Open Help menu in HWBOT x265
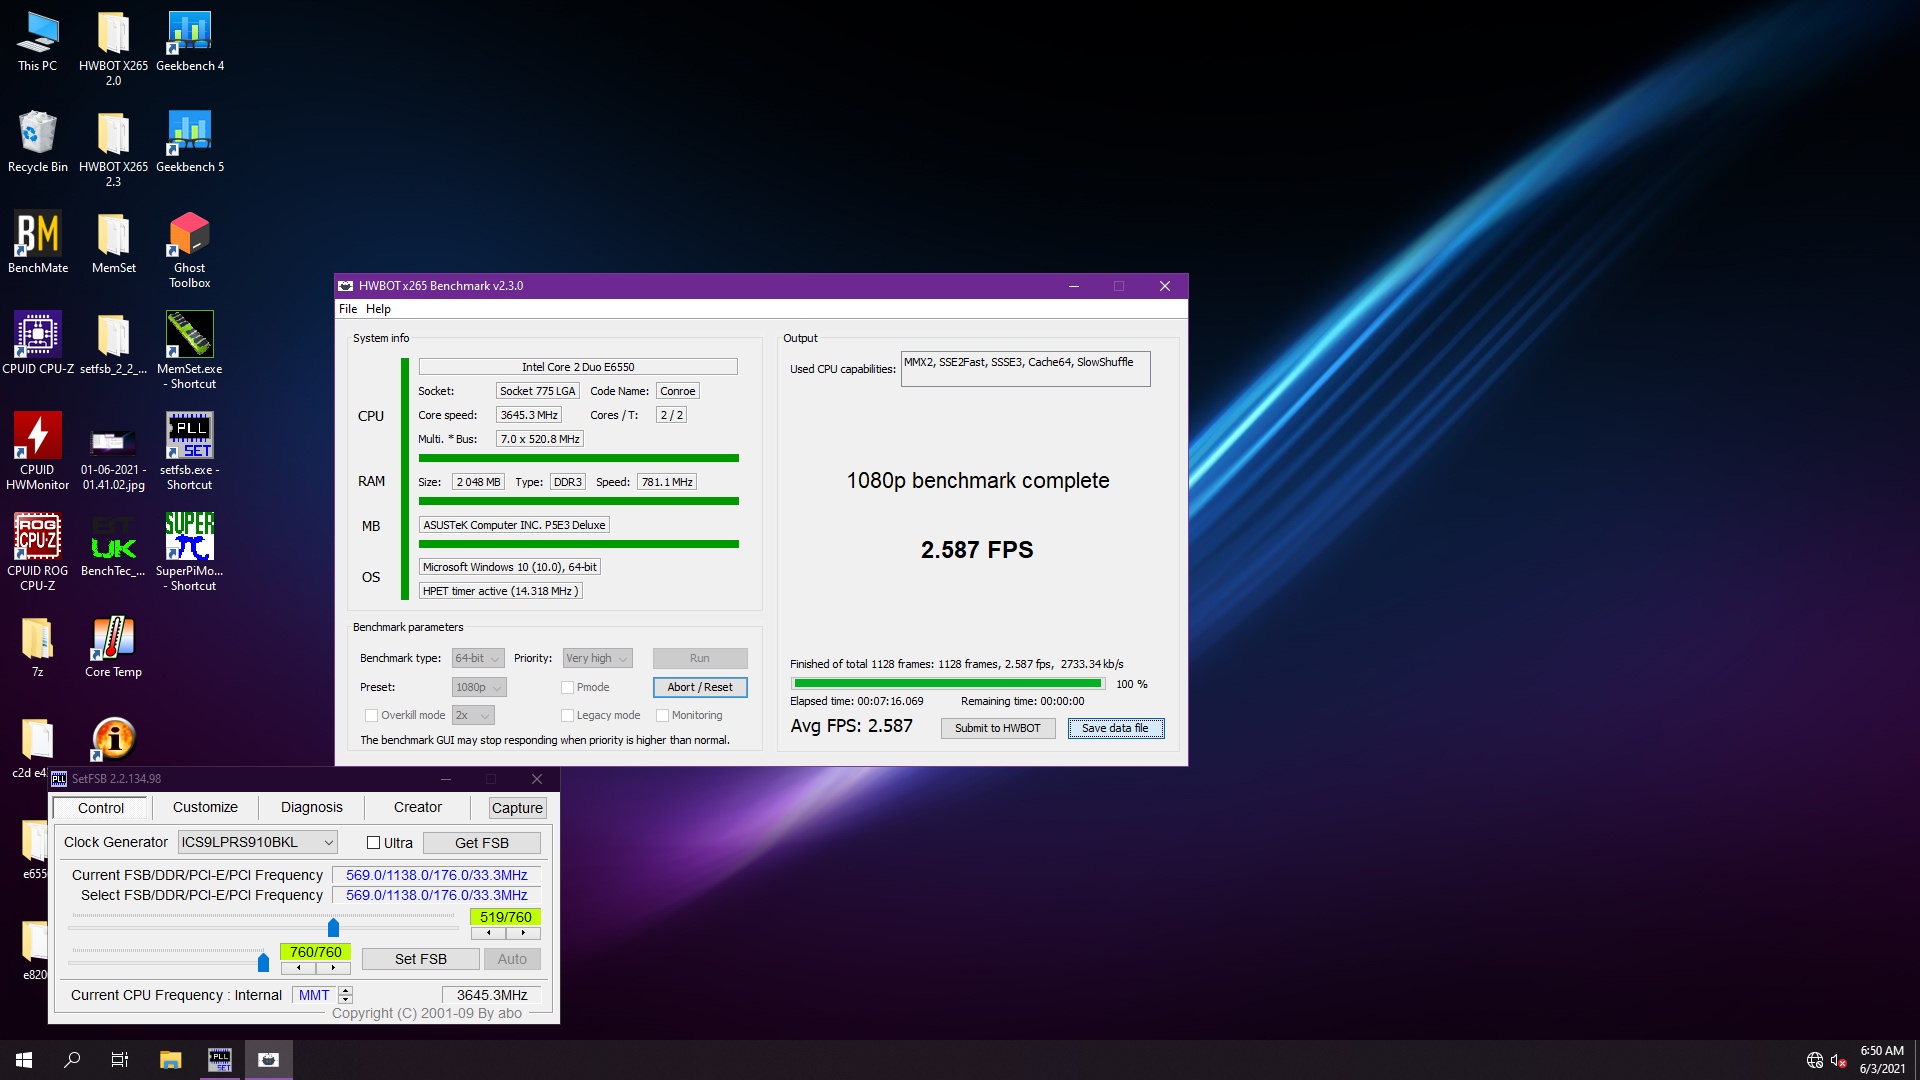The image size is (1920, 1080). click(x=378, y=309)
